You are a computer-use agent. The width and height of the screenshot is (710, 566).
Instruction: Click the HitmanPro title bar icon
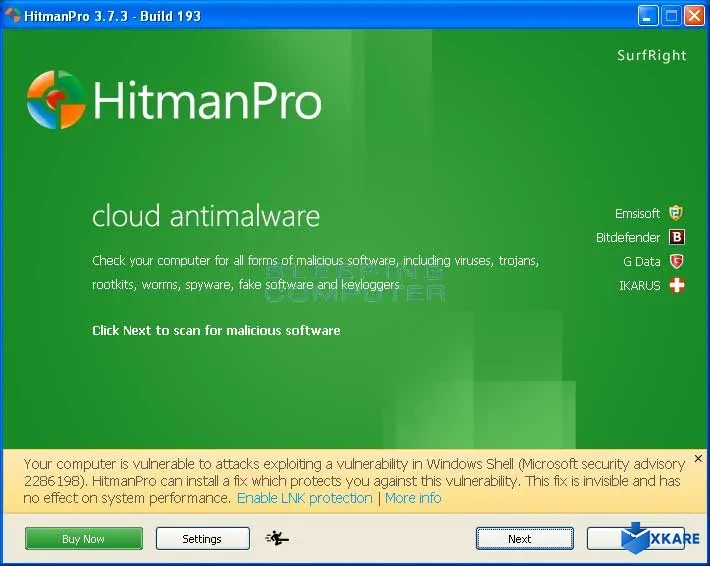(x=13, y=15)
